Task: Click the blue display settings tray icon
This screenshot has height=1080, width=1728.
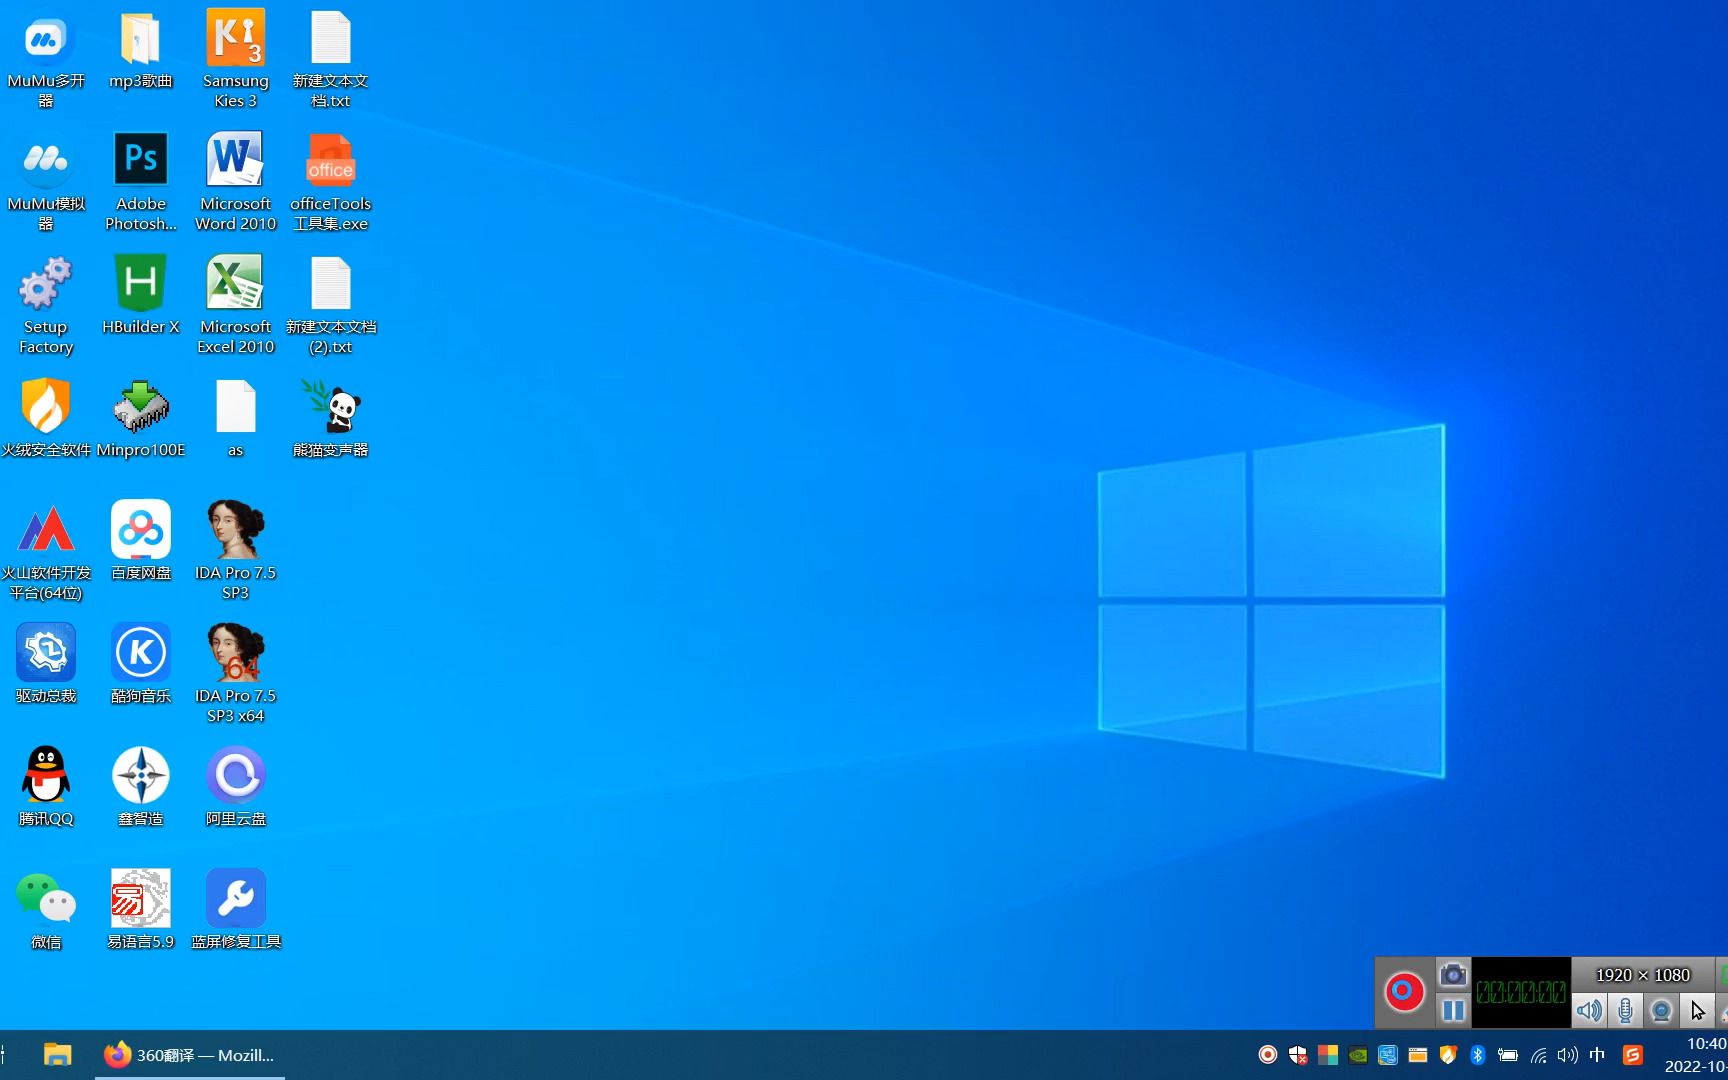Action: click(x=1388, y=1054)
